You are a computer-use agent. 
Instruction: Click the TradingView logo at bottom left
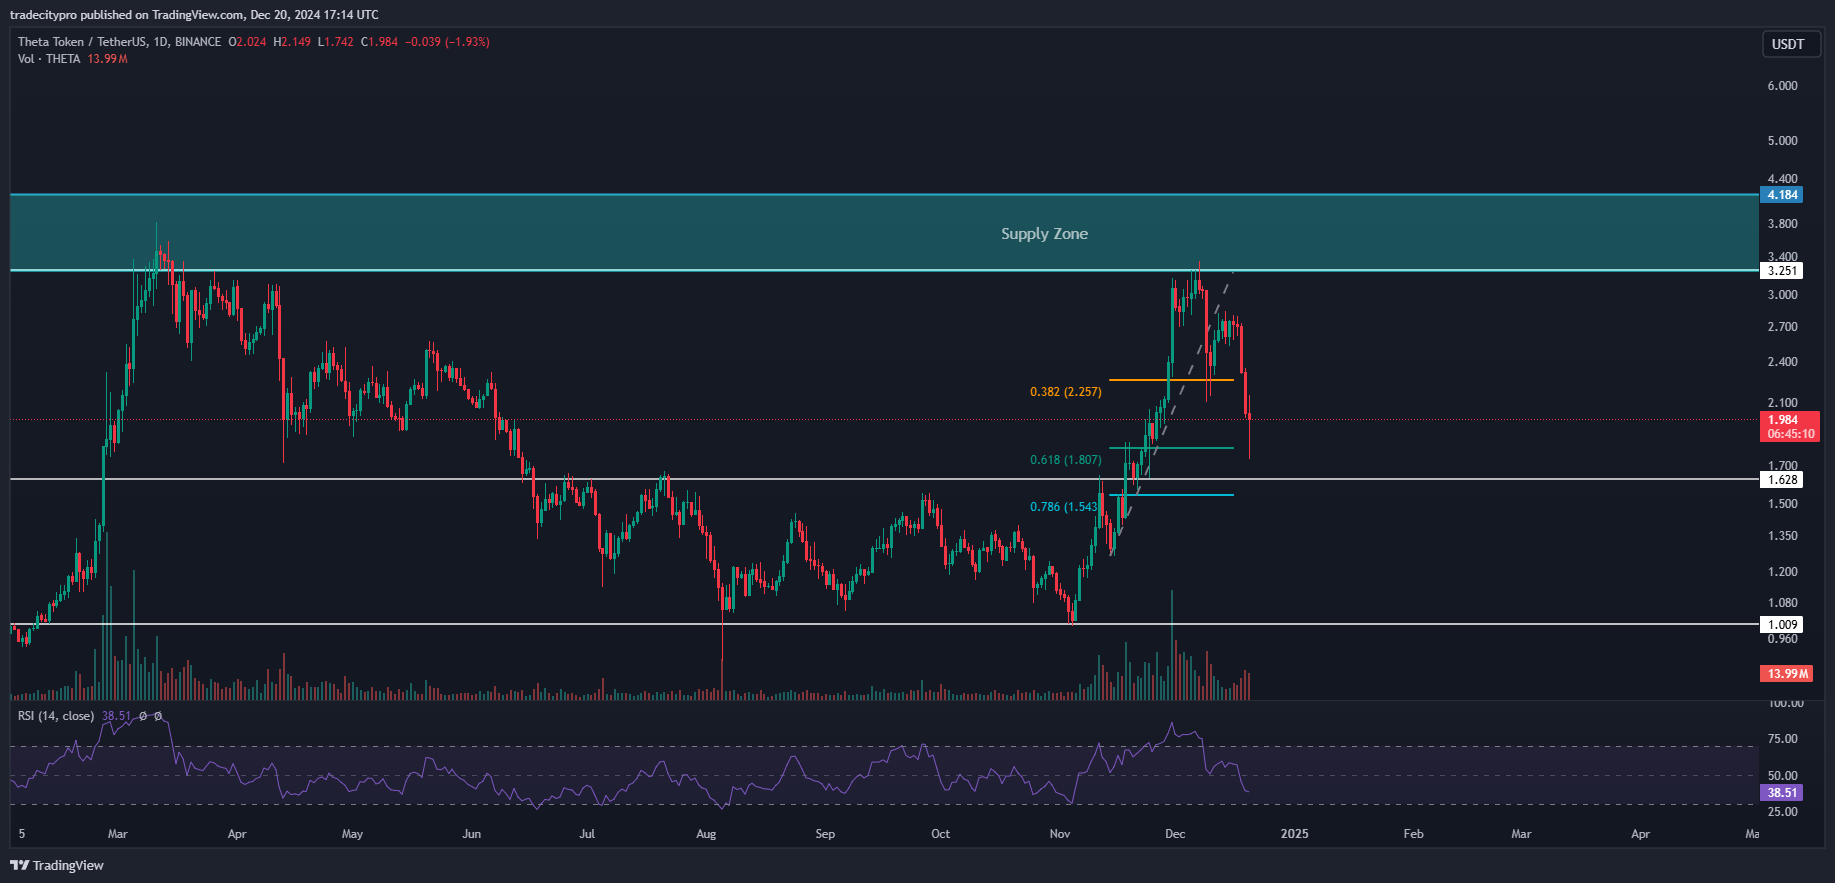[x=57, y=865]
